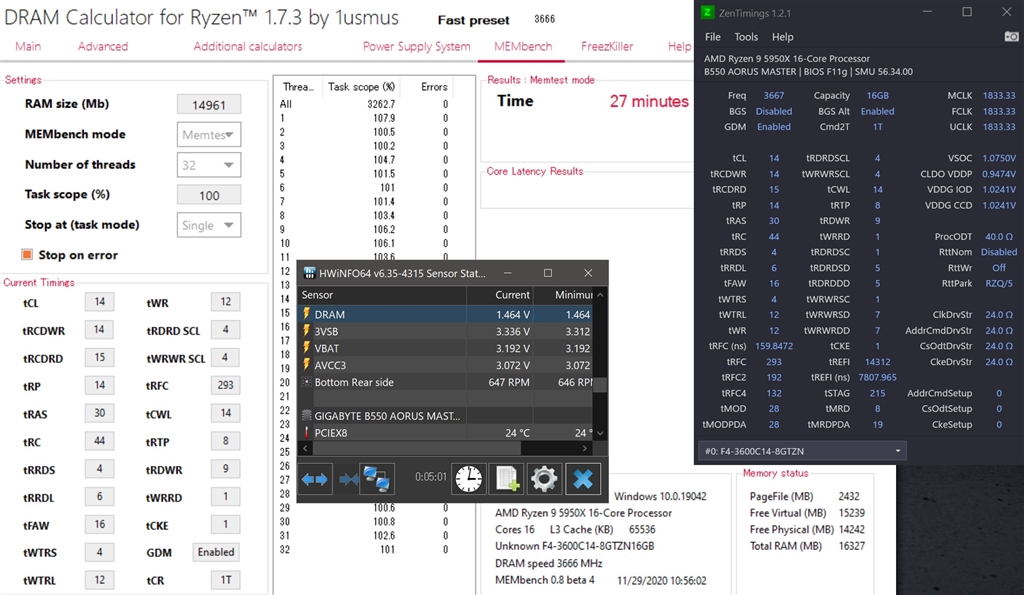Open the Number of threads dropdown

[x=209, y=165]
